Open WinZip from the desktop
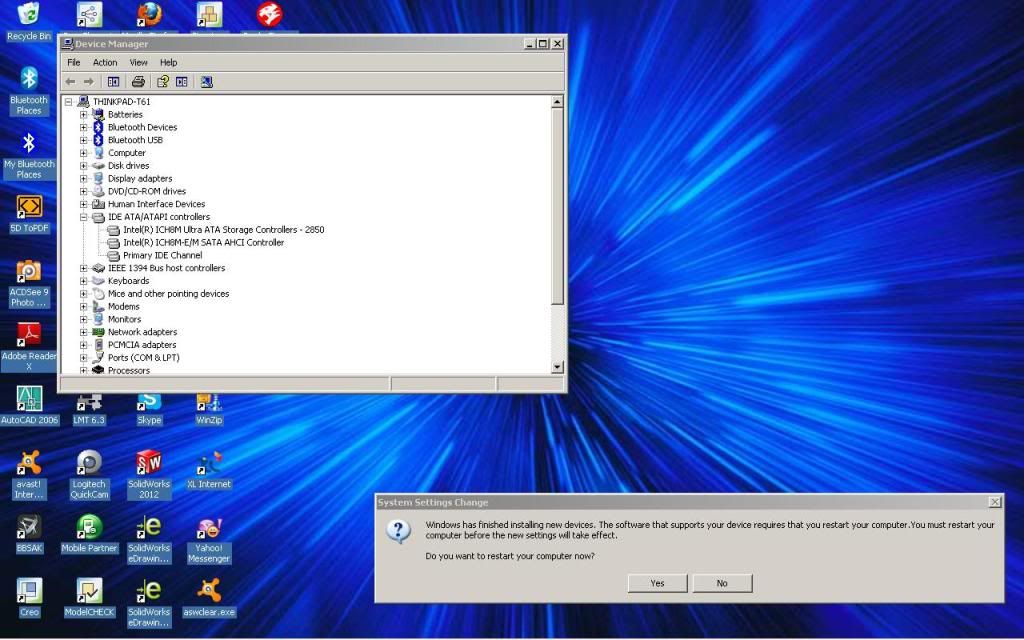The height and width of the screenshot is (640, 1024). point(208,405)
